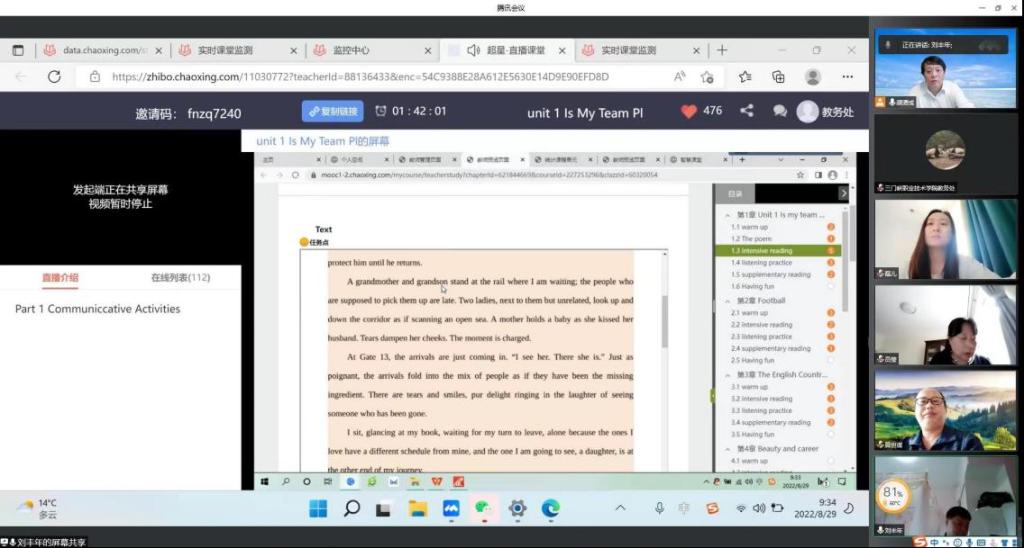Open the chat bubble icon in live header
The width and height of the screenshot is (1024, 548).
[780, 111]
